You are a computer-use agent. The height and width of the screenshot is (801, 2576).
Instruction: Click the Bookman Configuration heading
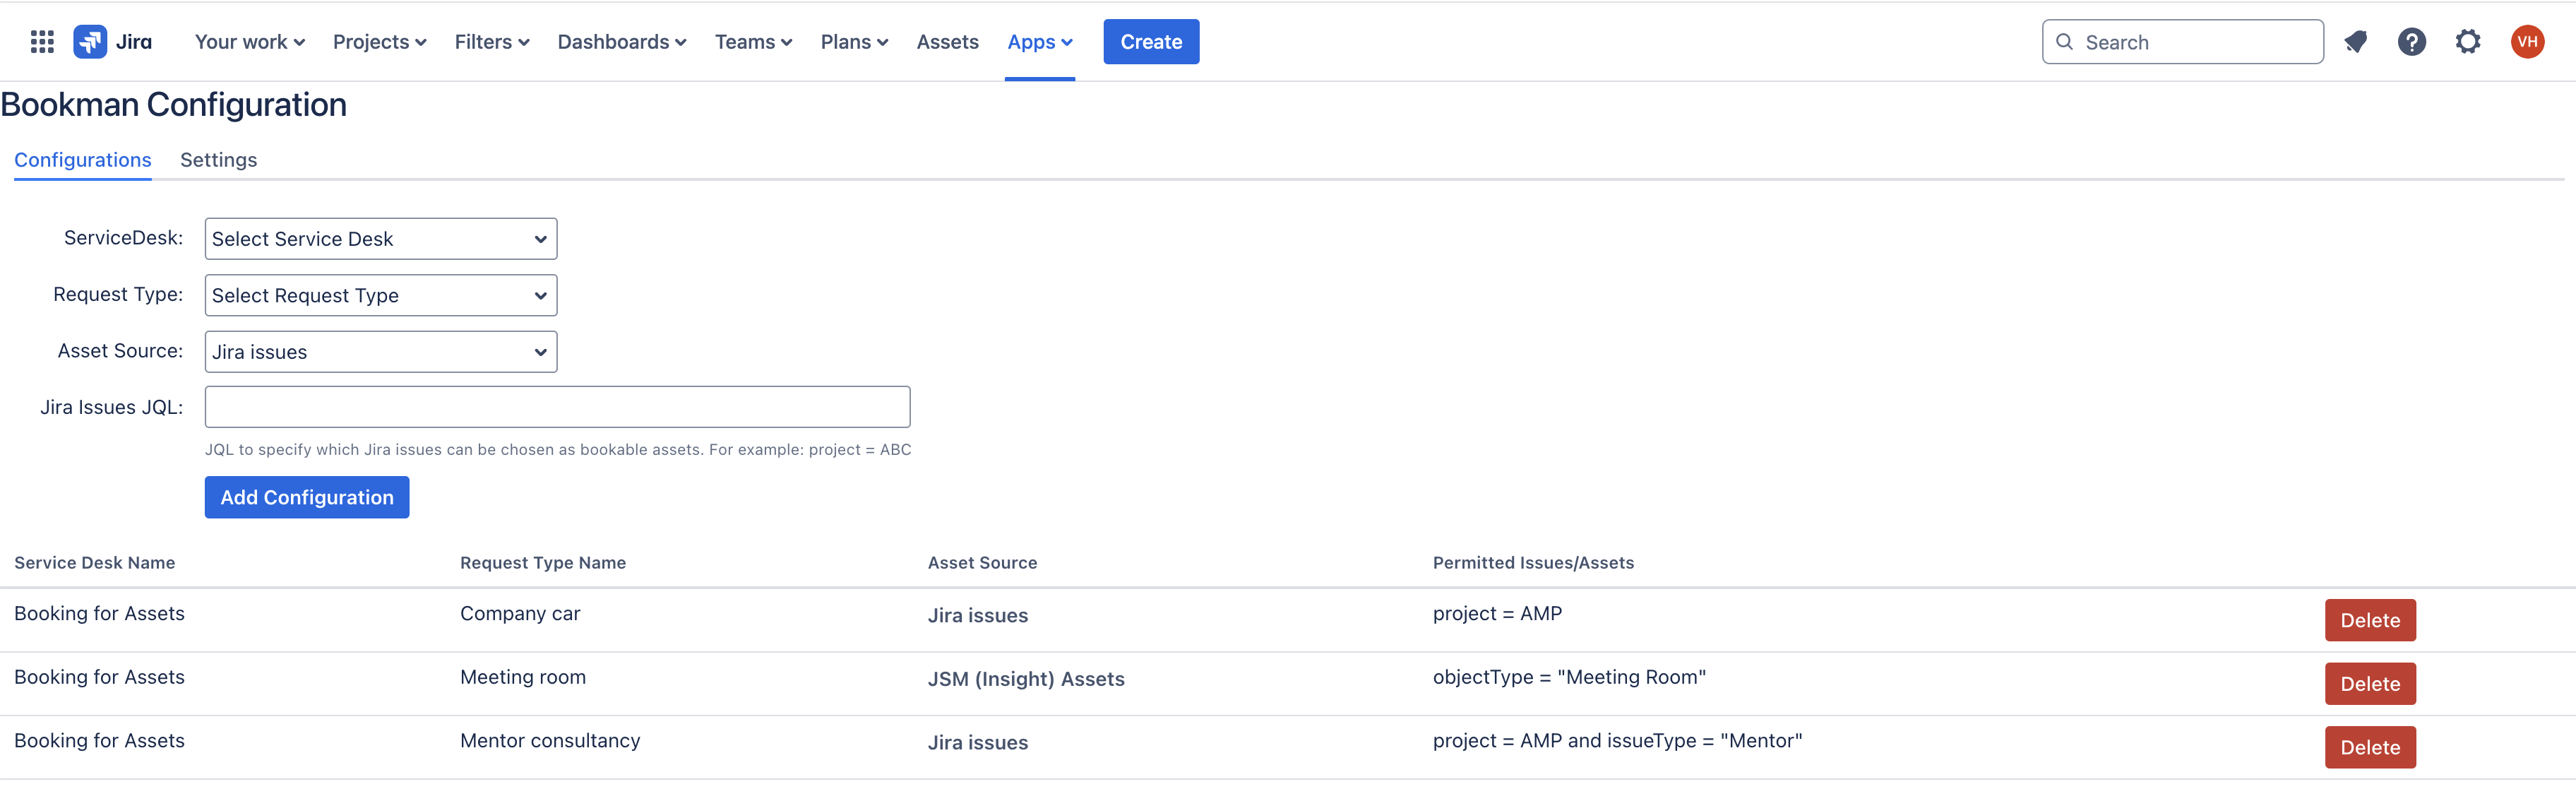174,105
